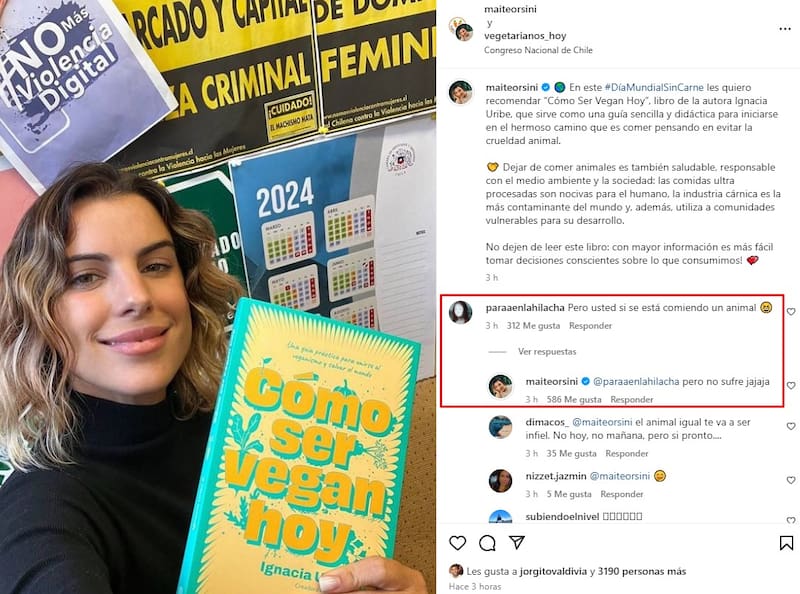
Task: Open @paraaenlahilacha mention in reply
Action: [636, 381]
